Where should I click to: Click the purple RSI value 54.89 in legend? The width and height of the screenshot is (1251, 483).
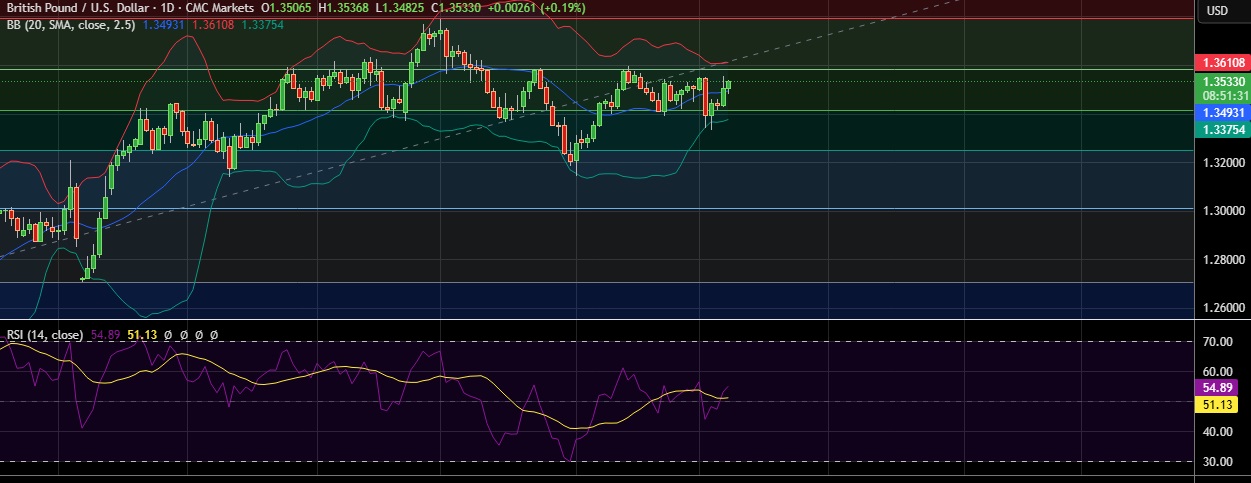point(106,334)
